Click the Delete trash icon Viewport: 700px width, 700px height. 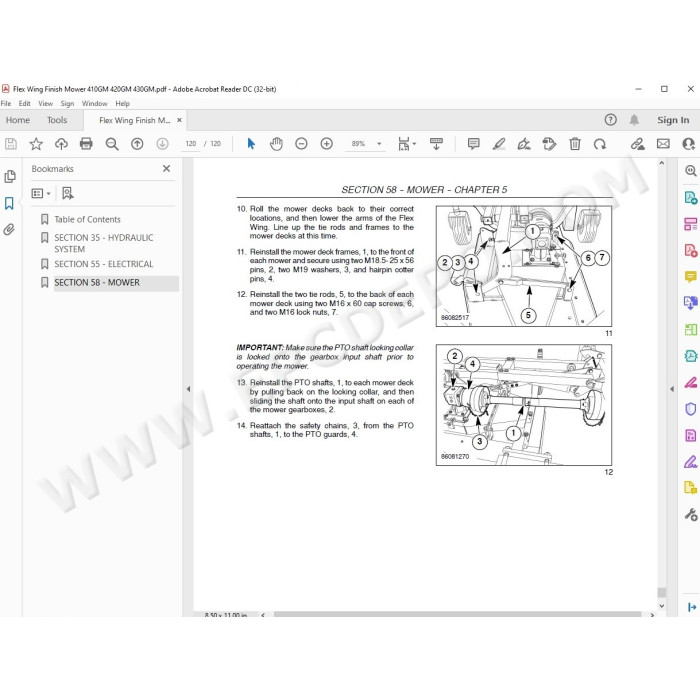(575, 144)
